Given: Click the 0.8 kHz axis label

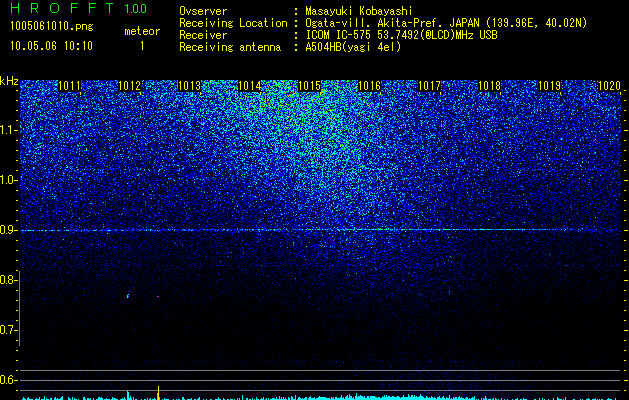Looking at the screenshot, I should coord(7,280).
